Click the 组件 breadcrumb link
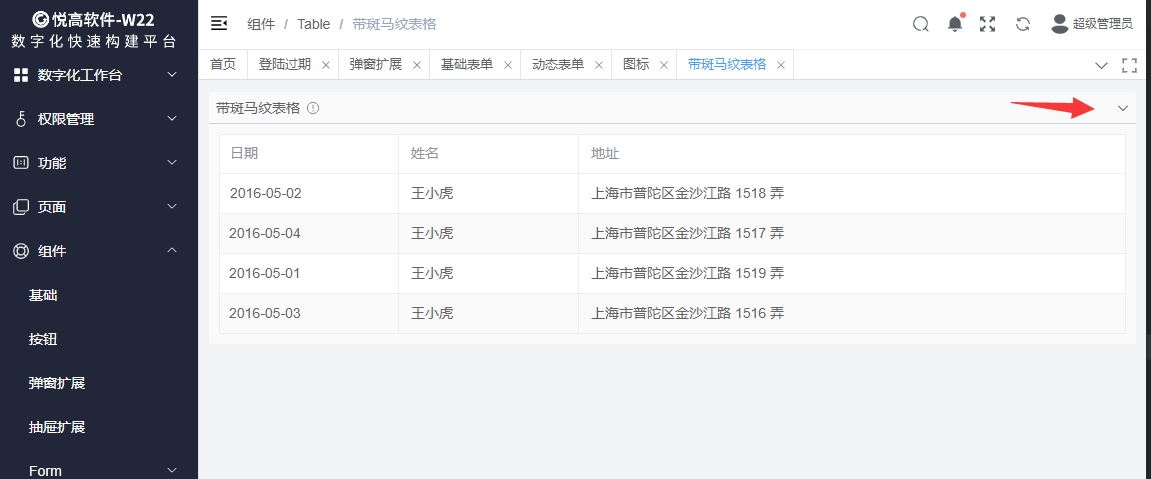 (261, 24)
